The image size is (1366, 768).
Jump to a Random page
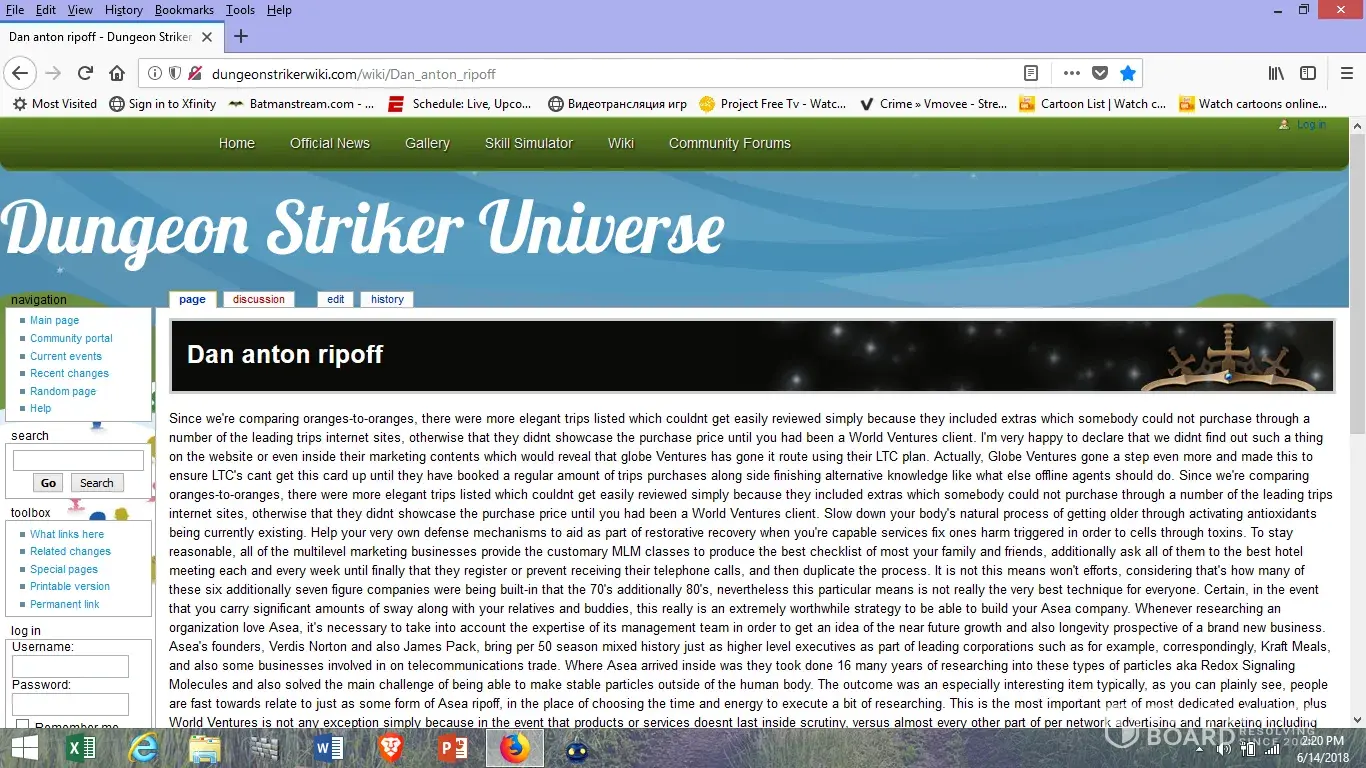click(x=63, y=392)
